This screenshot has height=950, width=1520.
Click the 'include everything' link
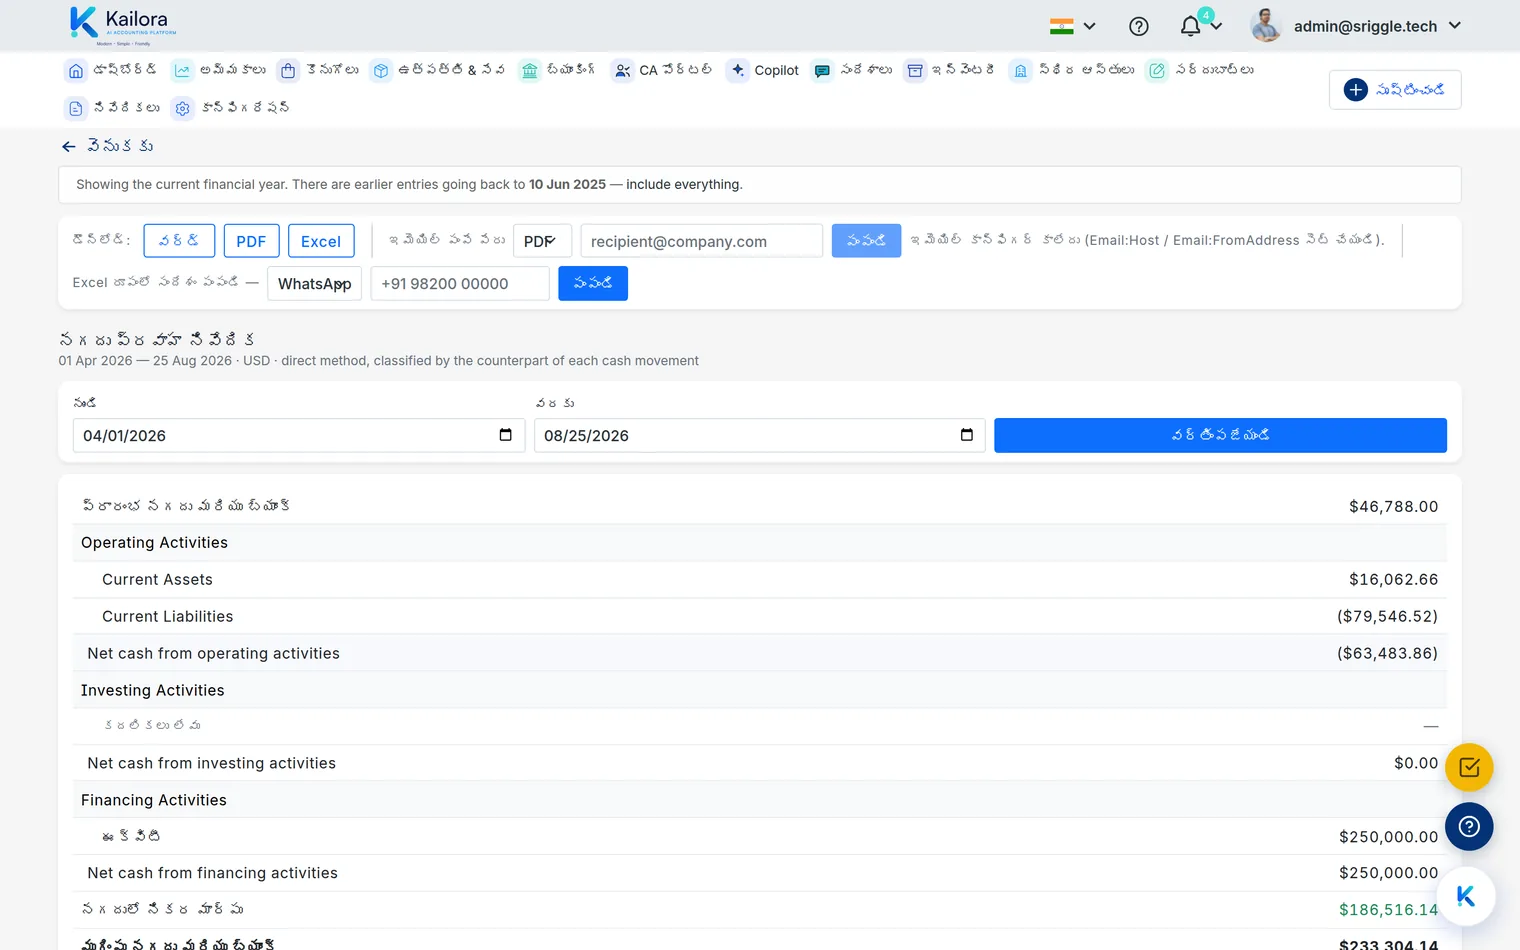pyautogui.click(x=683, y=185)
